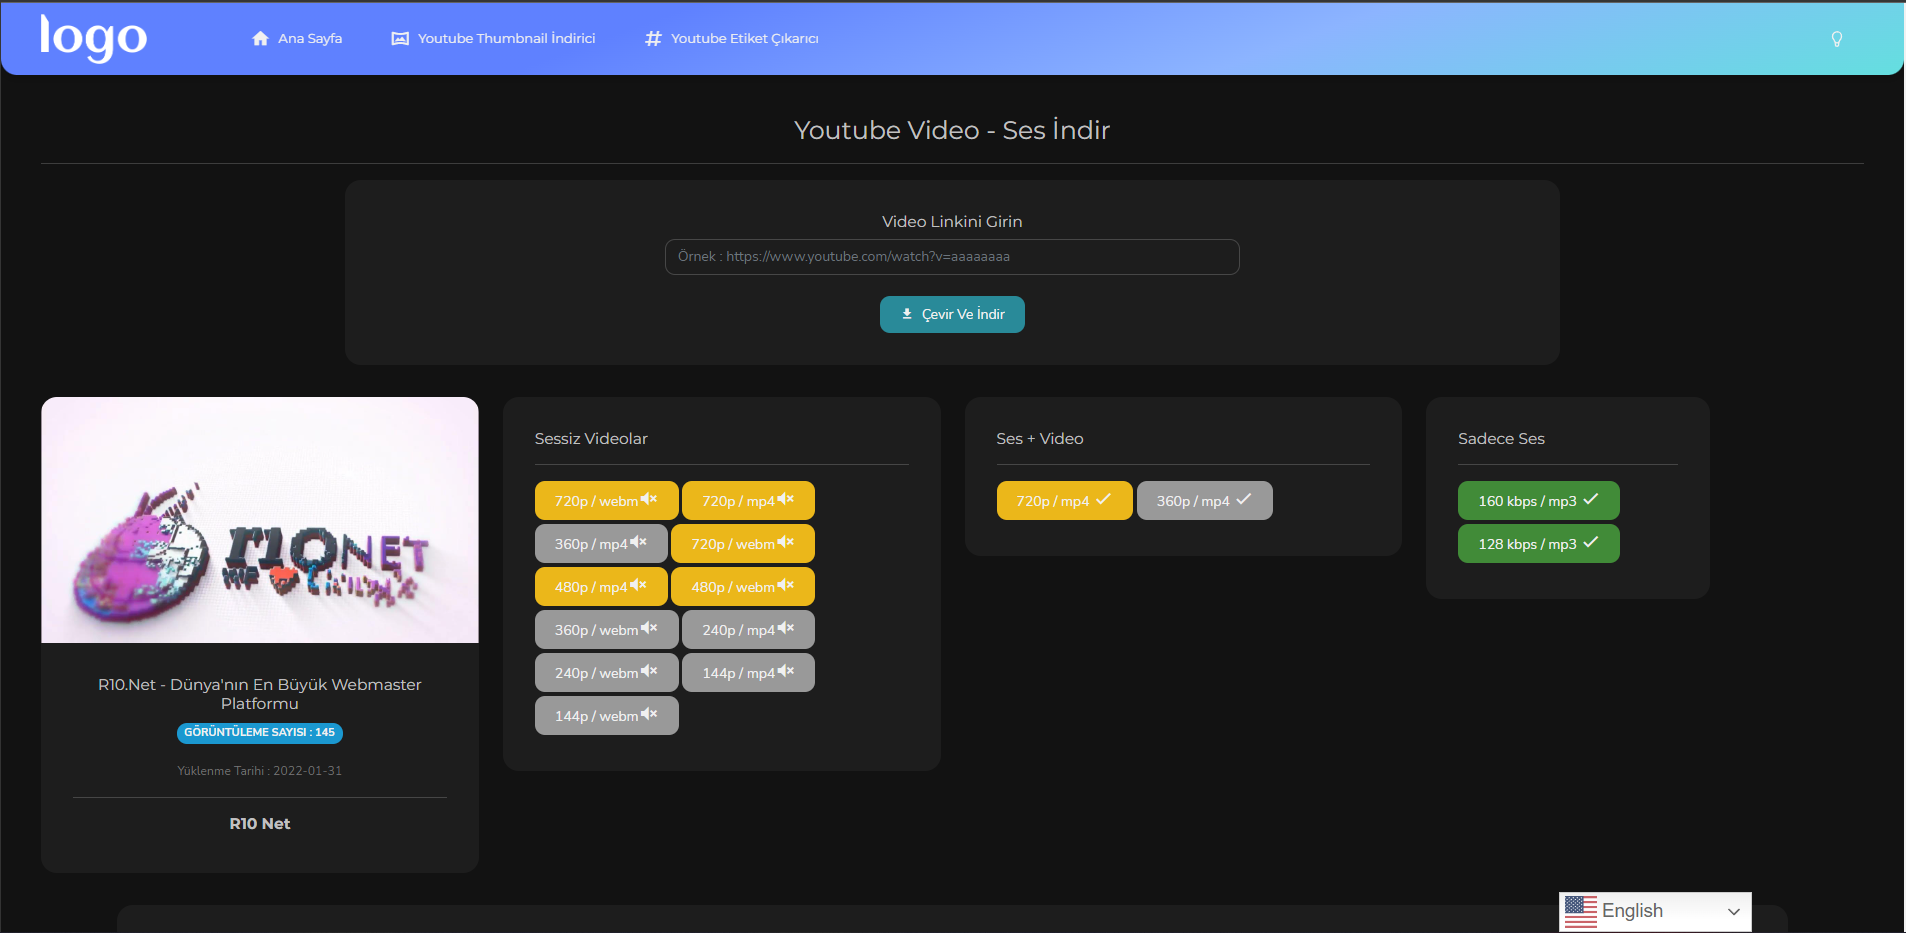Download silent 240p / webm video
The height and width of the screenshot is (933, 1906).
pos(607,673)
